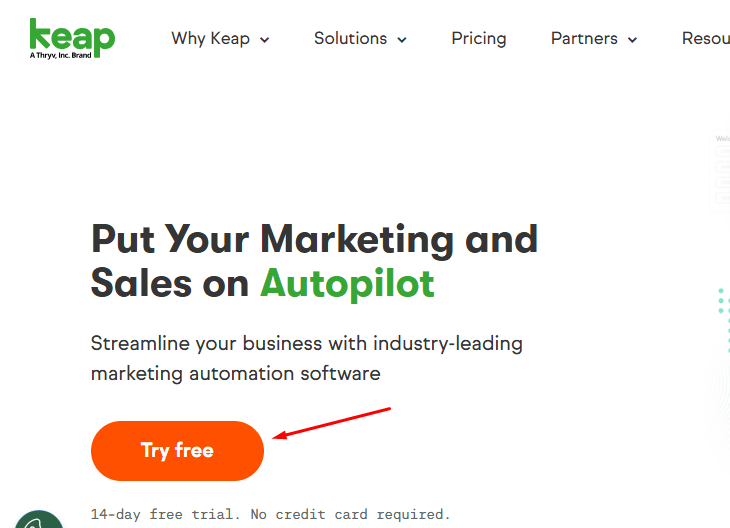Screen dimensions: 730x528
Task: Expand the Solutions dropdown arrow
Action: click(x=402, y=40)
